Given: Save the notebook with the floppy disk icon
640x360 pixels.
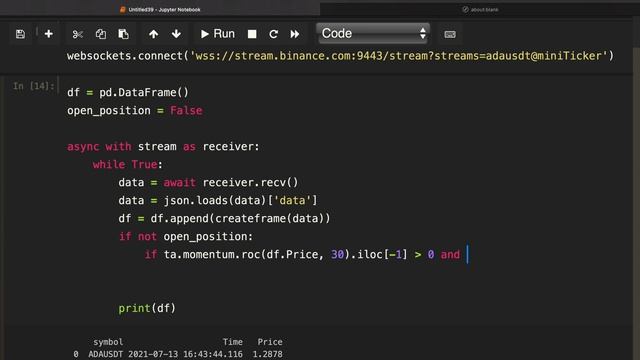Looking at the screenshot, I should click(x=20, y=34).
